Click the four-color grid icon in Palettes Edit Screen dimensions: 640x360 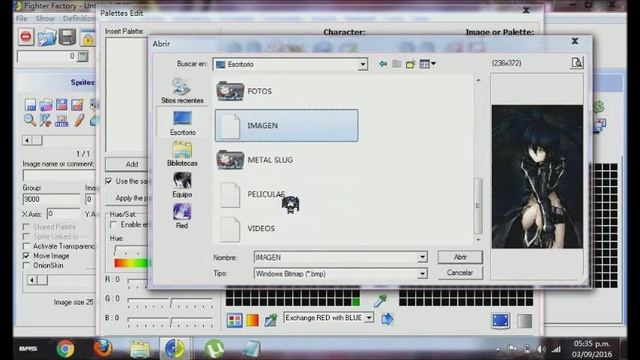click(234, 320)
